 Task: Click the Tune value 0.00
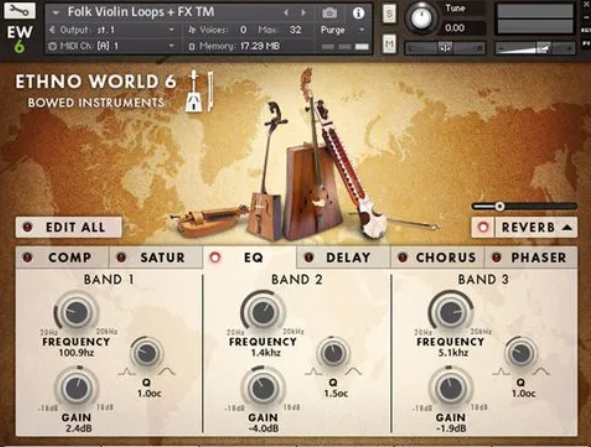454,28
